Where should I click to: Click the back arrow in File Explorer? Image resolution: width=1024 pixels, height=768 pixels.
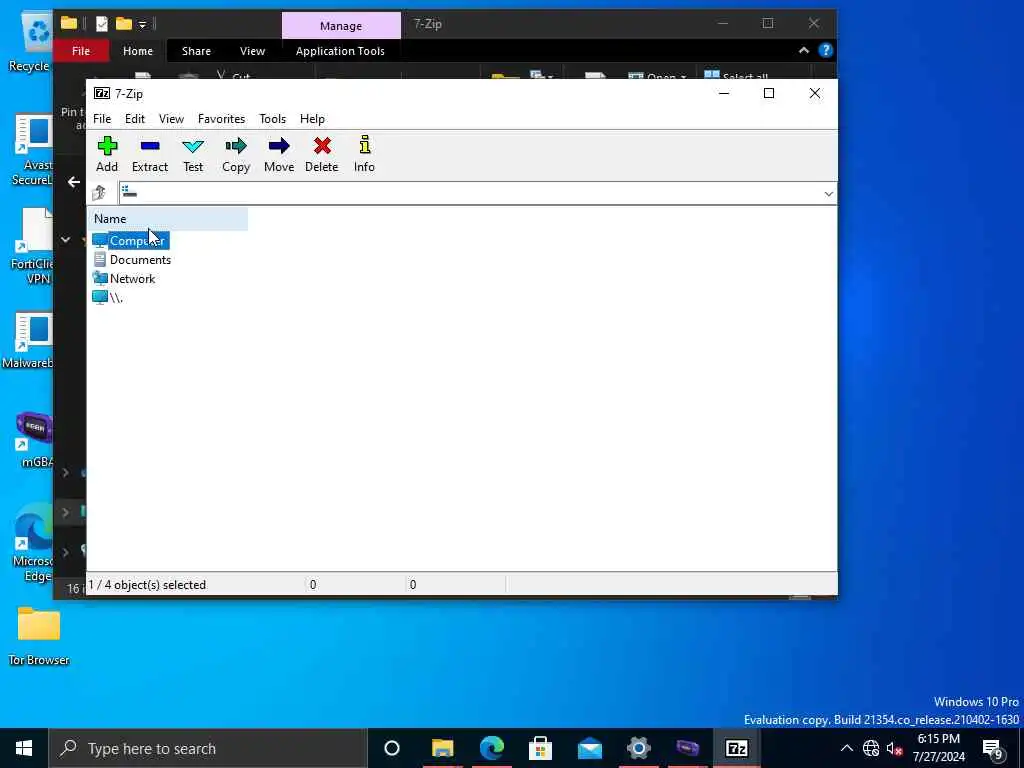(x=74, y=182)
